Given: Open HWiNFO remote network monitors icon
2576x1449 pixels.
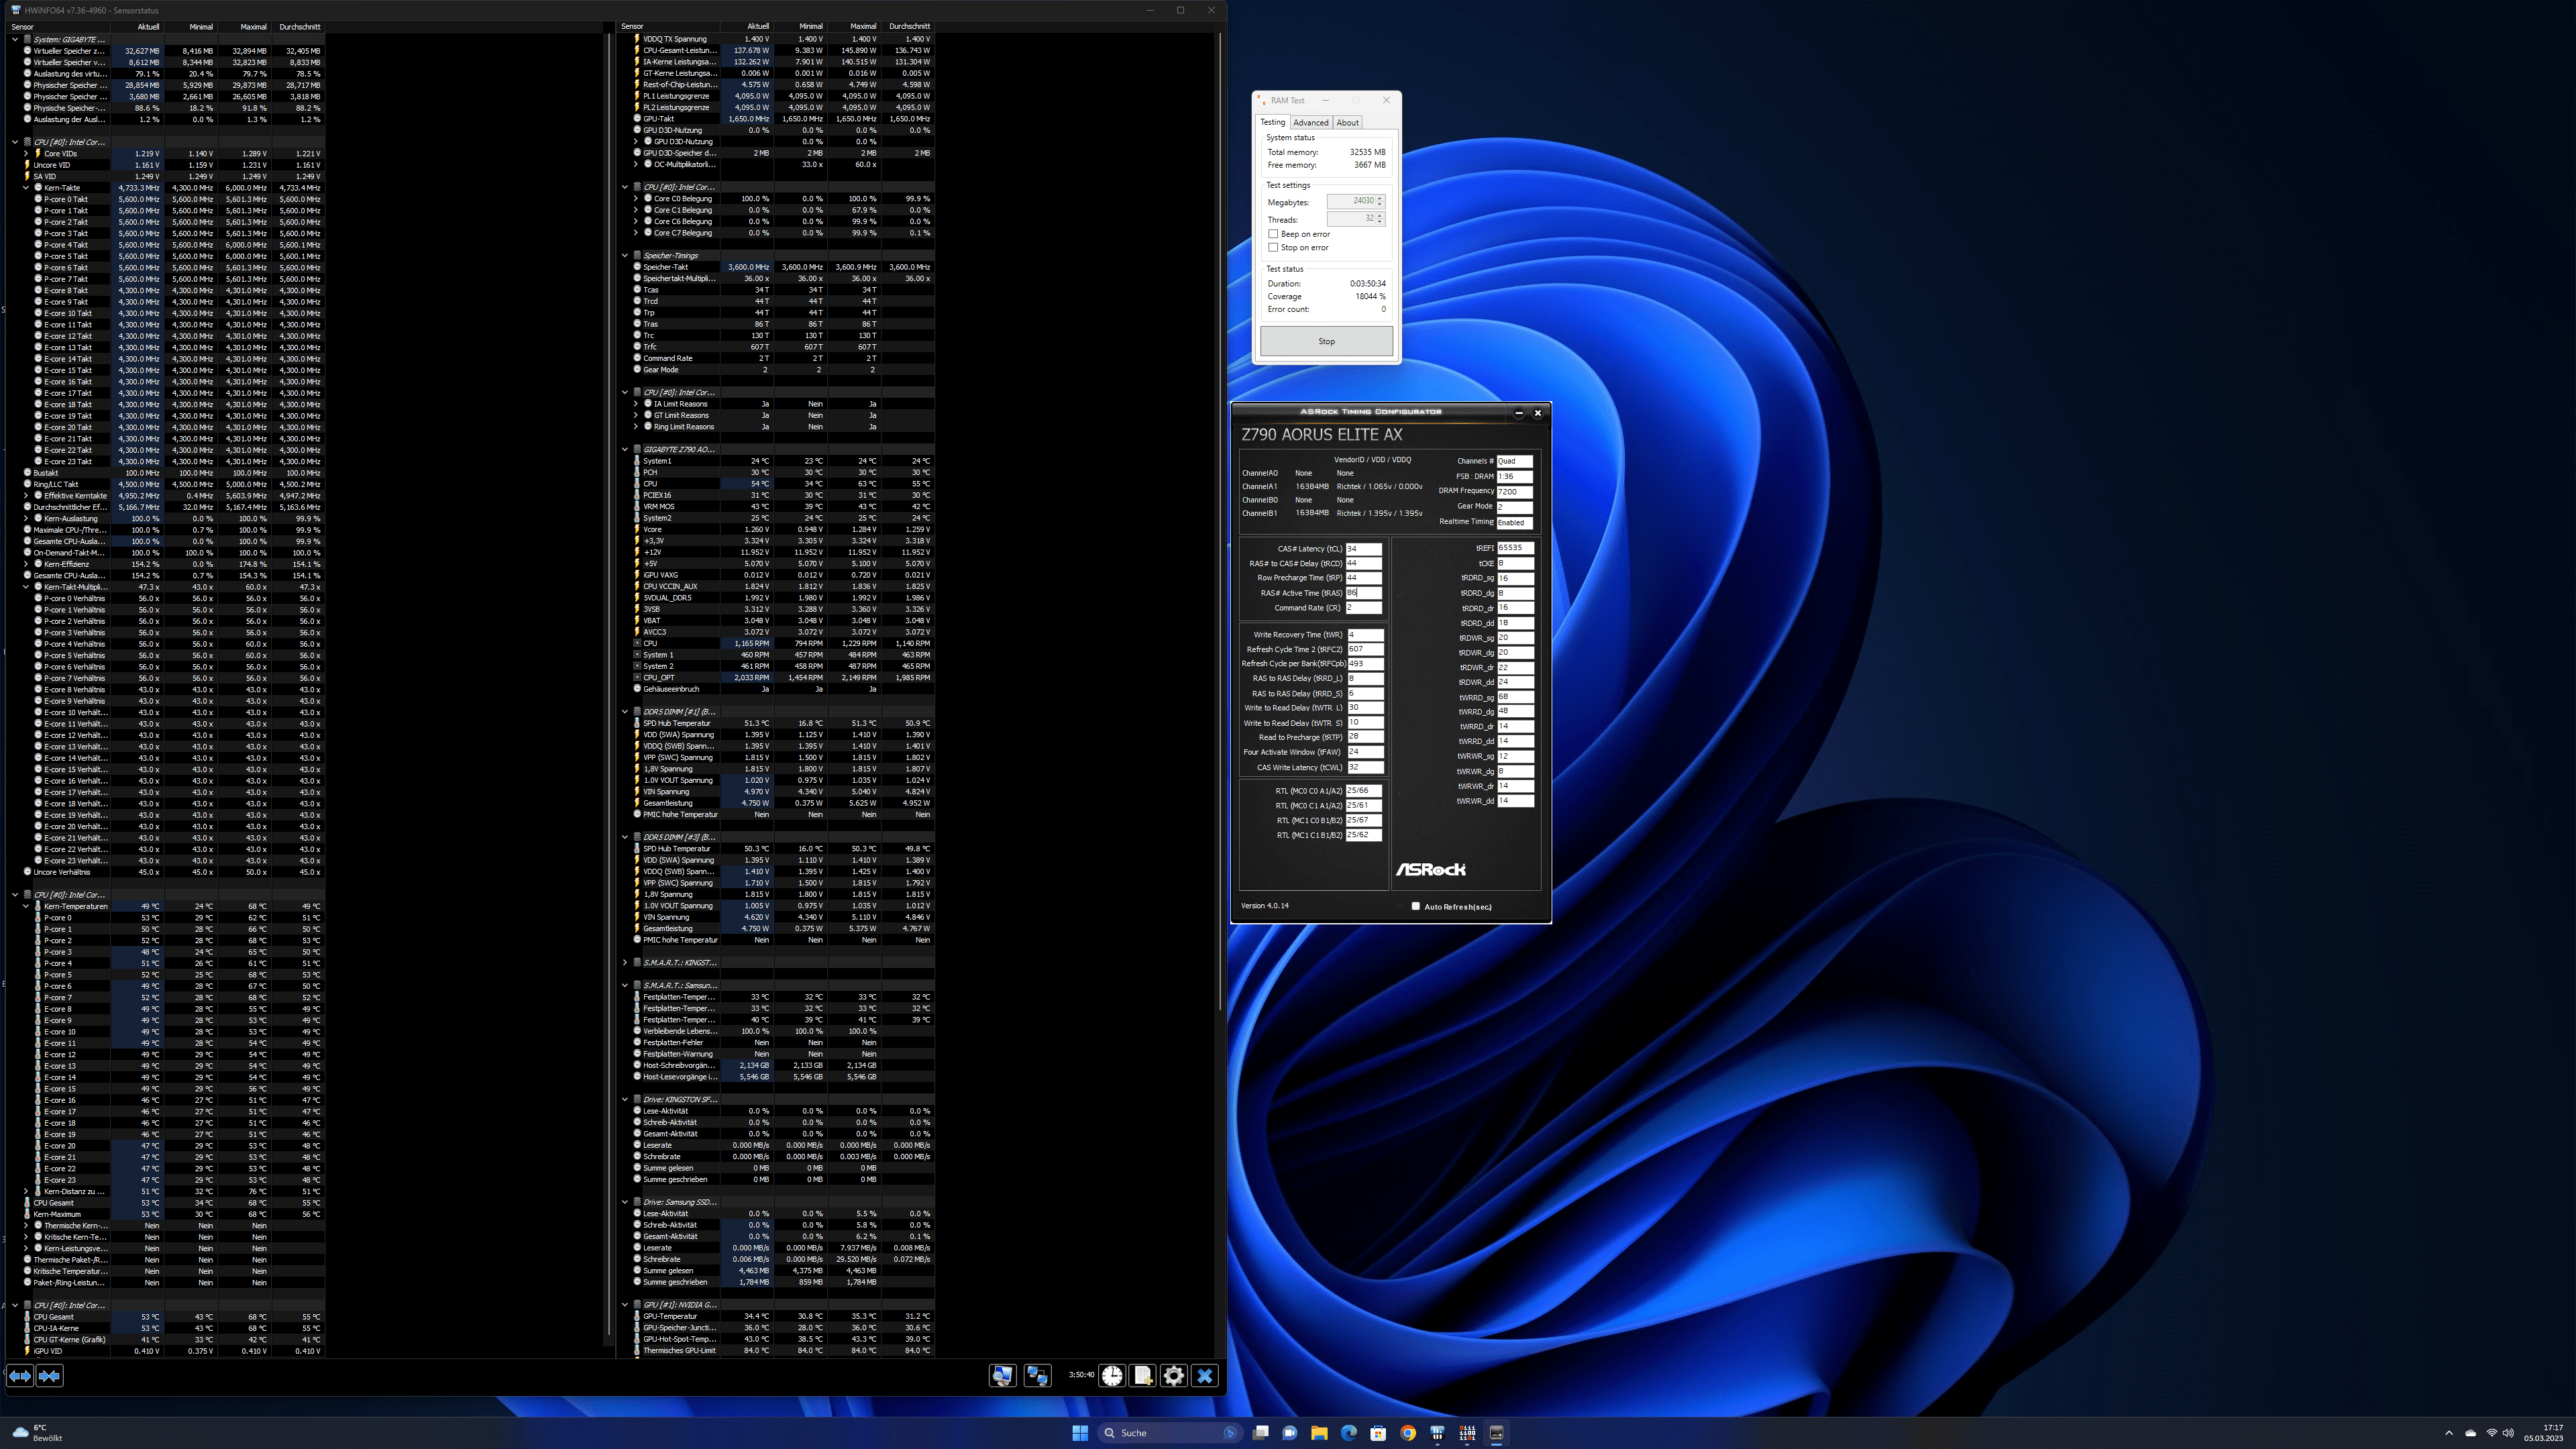Looking at the screenshot, I should coord(1037,1376).
